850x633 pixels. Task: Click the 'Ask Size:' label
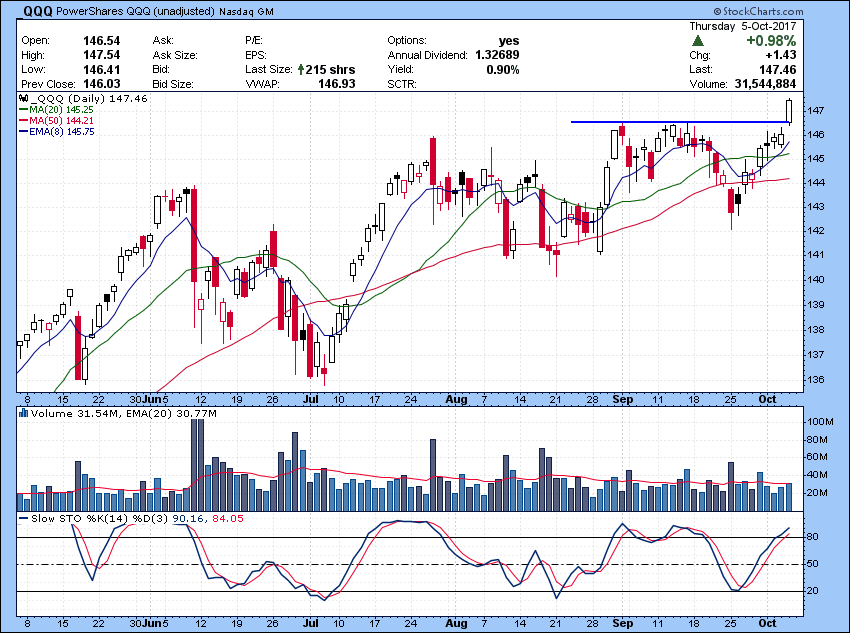pos(175,55)
